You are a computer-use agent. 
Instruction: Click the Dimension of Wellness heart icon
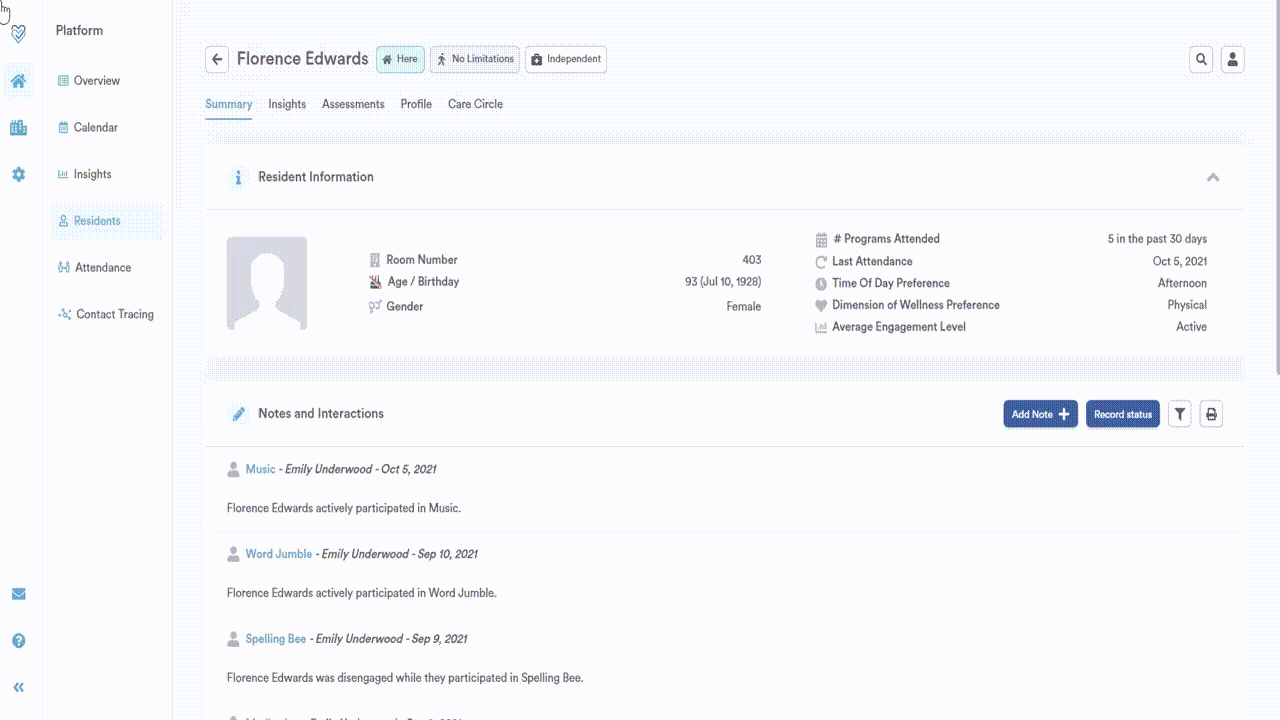coord(821,306)
